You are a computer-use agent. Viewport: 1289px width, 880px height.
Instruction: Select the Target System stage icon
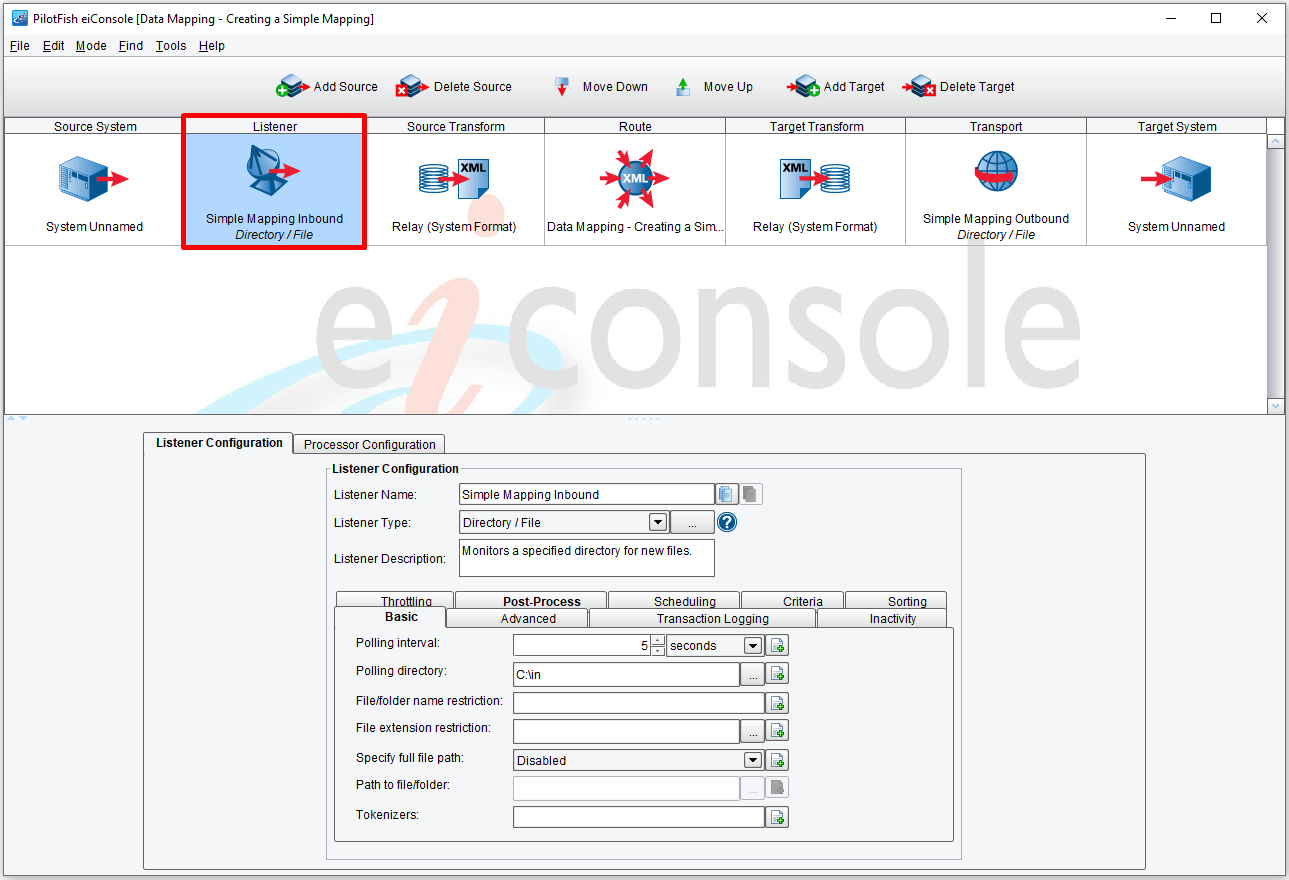(1176, 180)
